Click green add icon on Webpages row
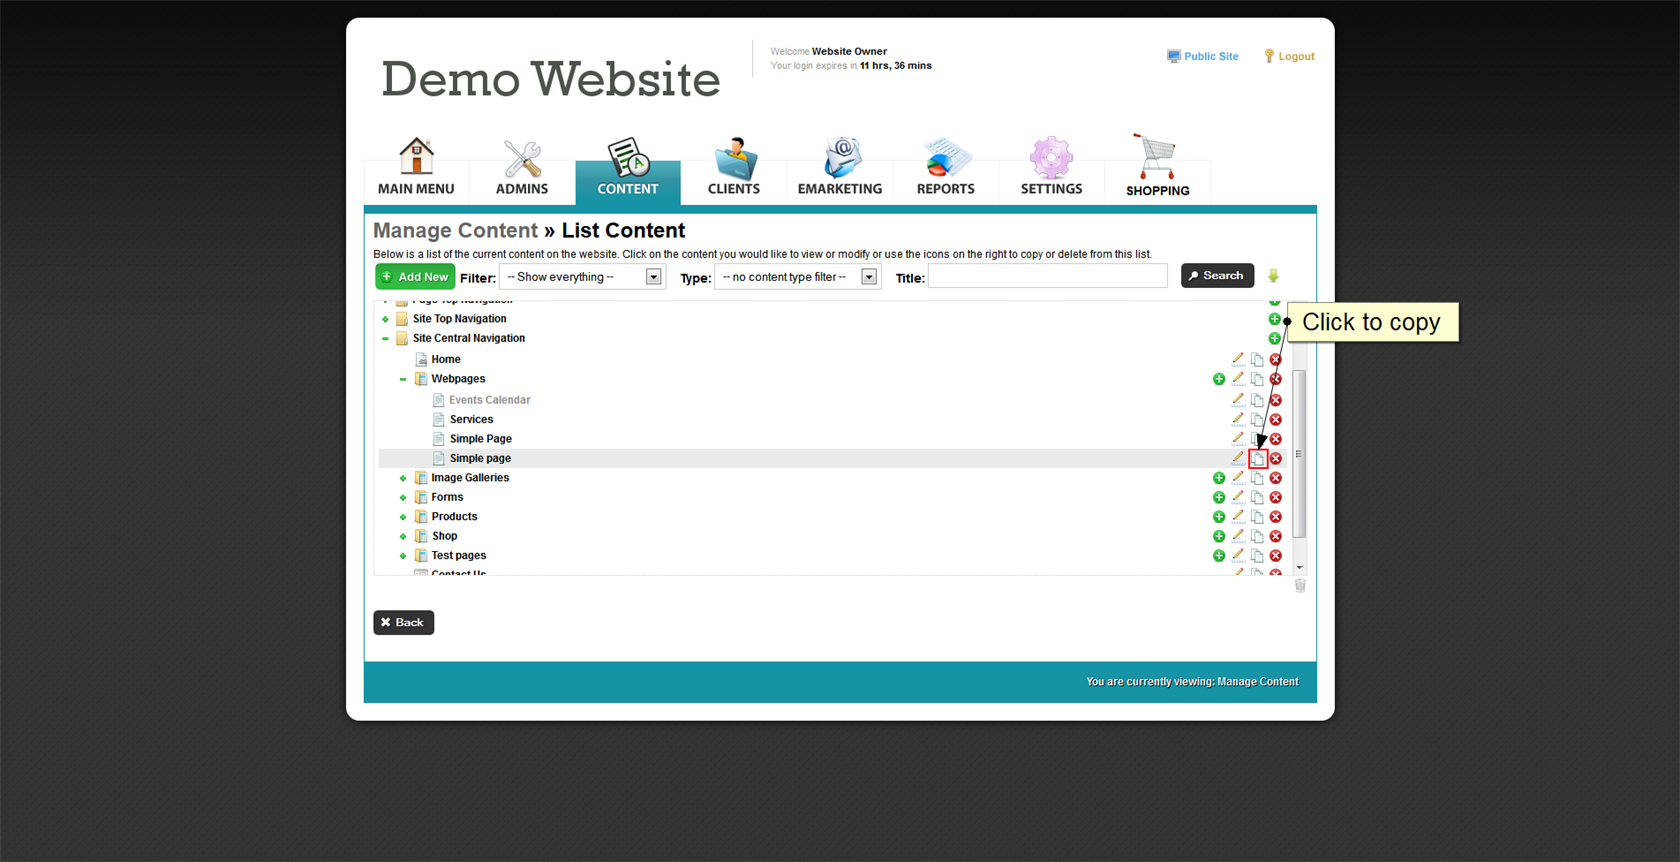The width and height of the screenshot is (1680, 862). [1219, 379]
